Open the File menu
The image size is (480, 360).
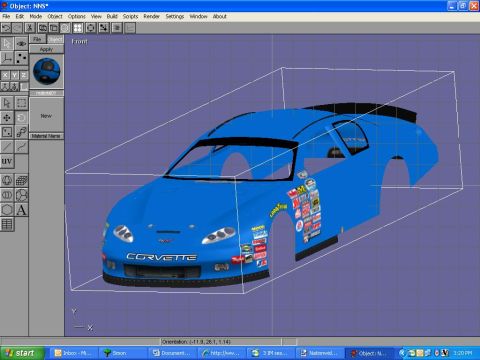6,16
